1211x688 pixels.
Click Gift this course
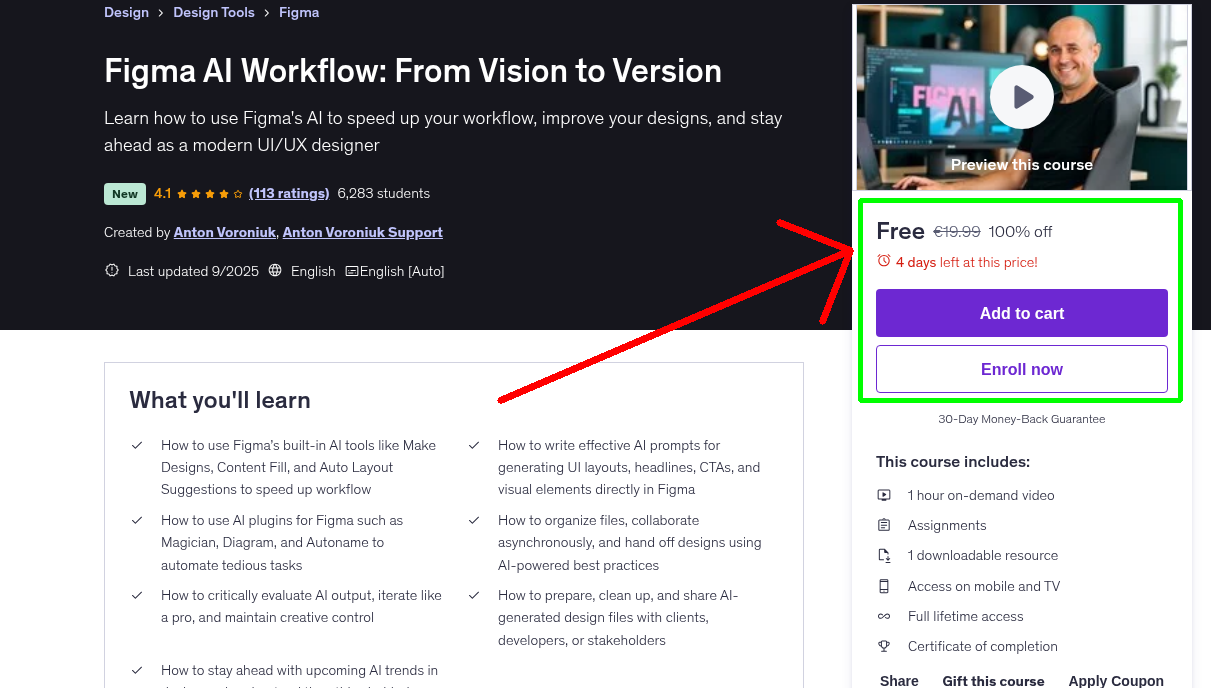point(993,681)
